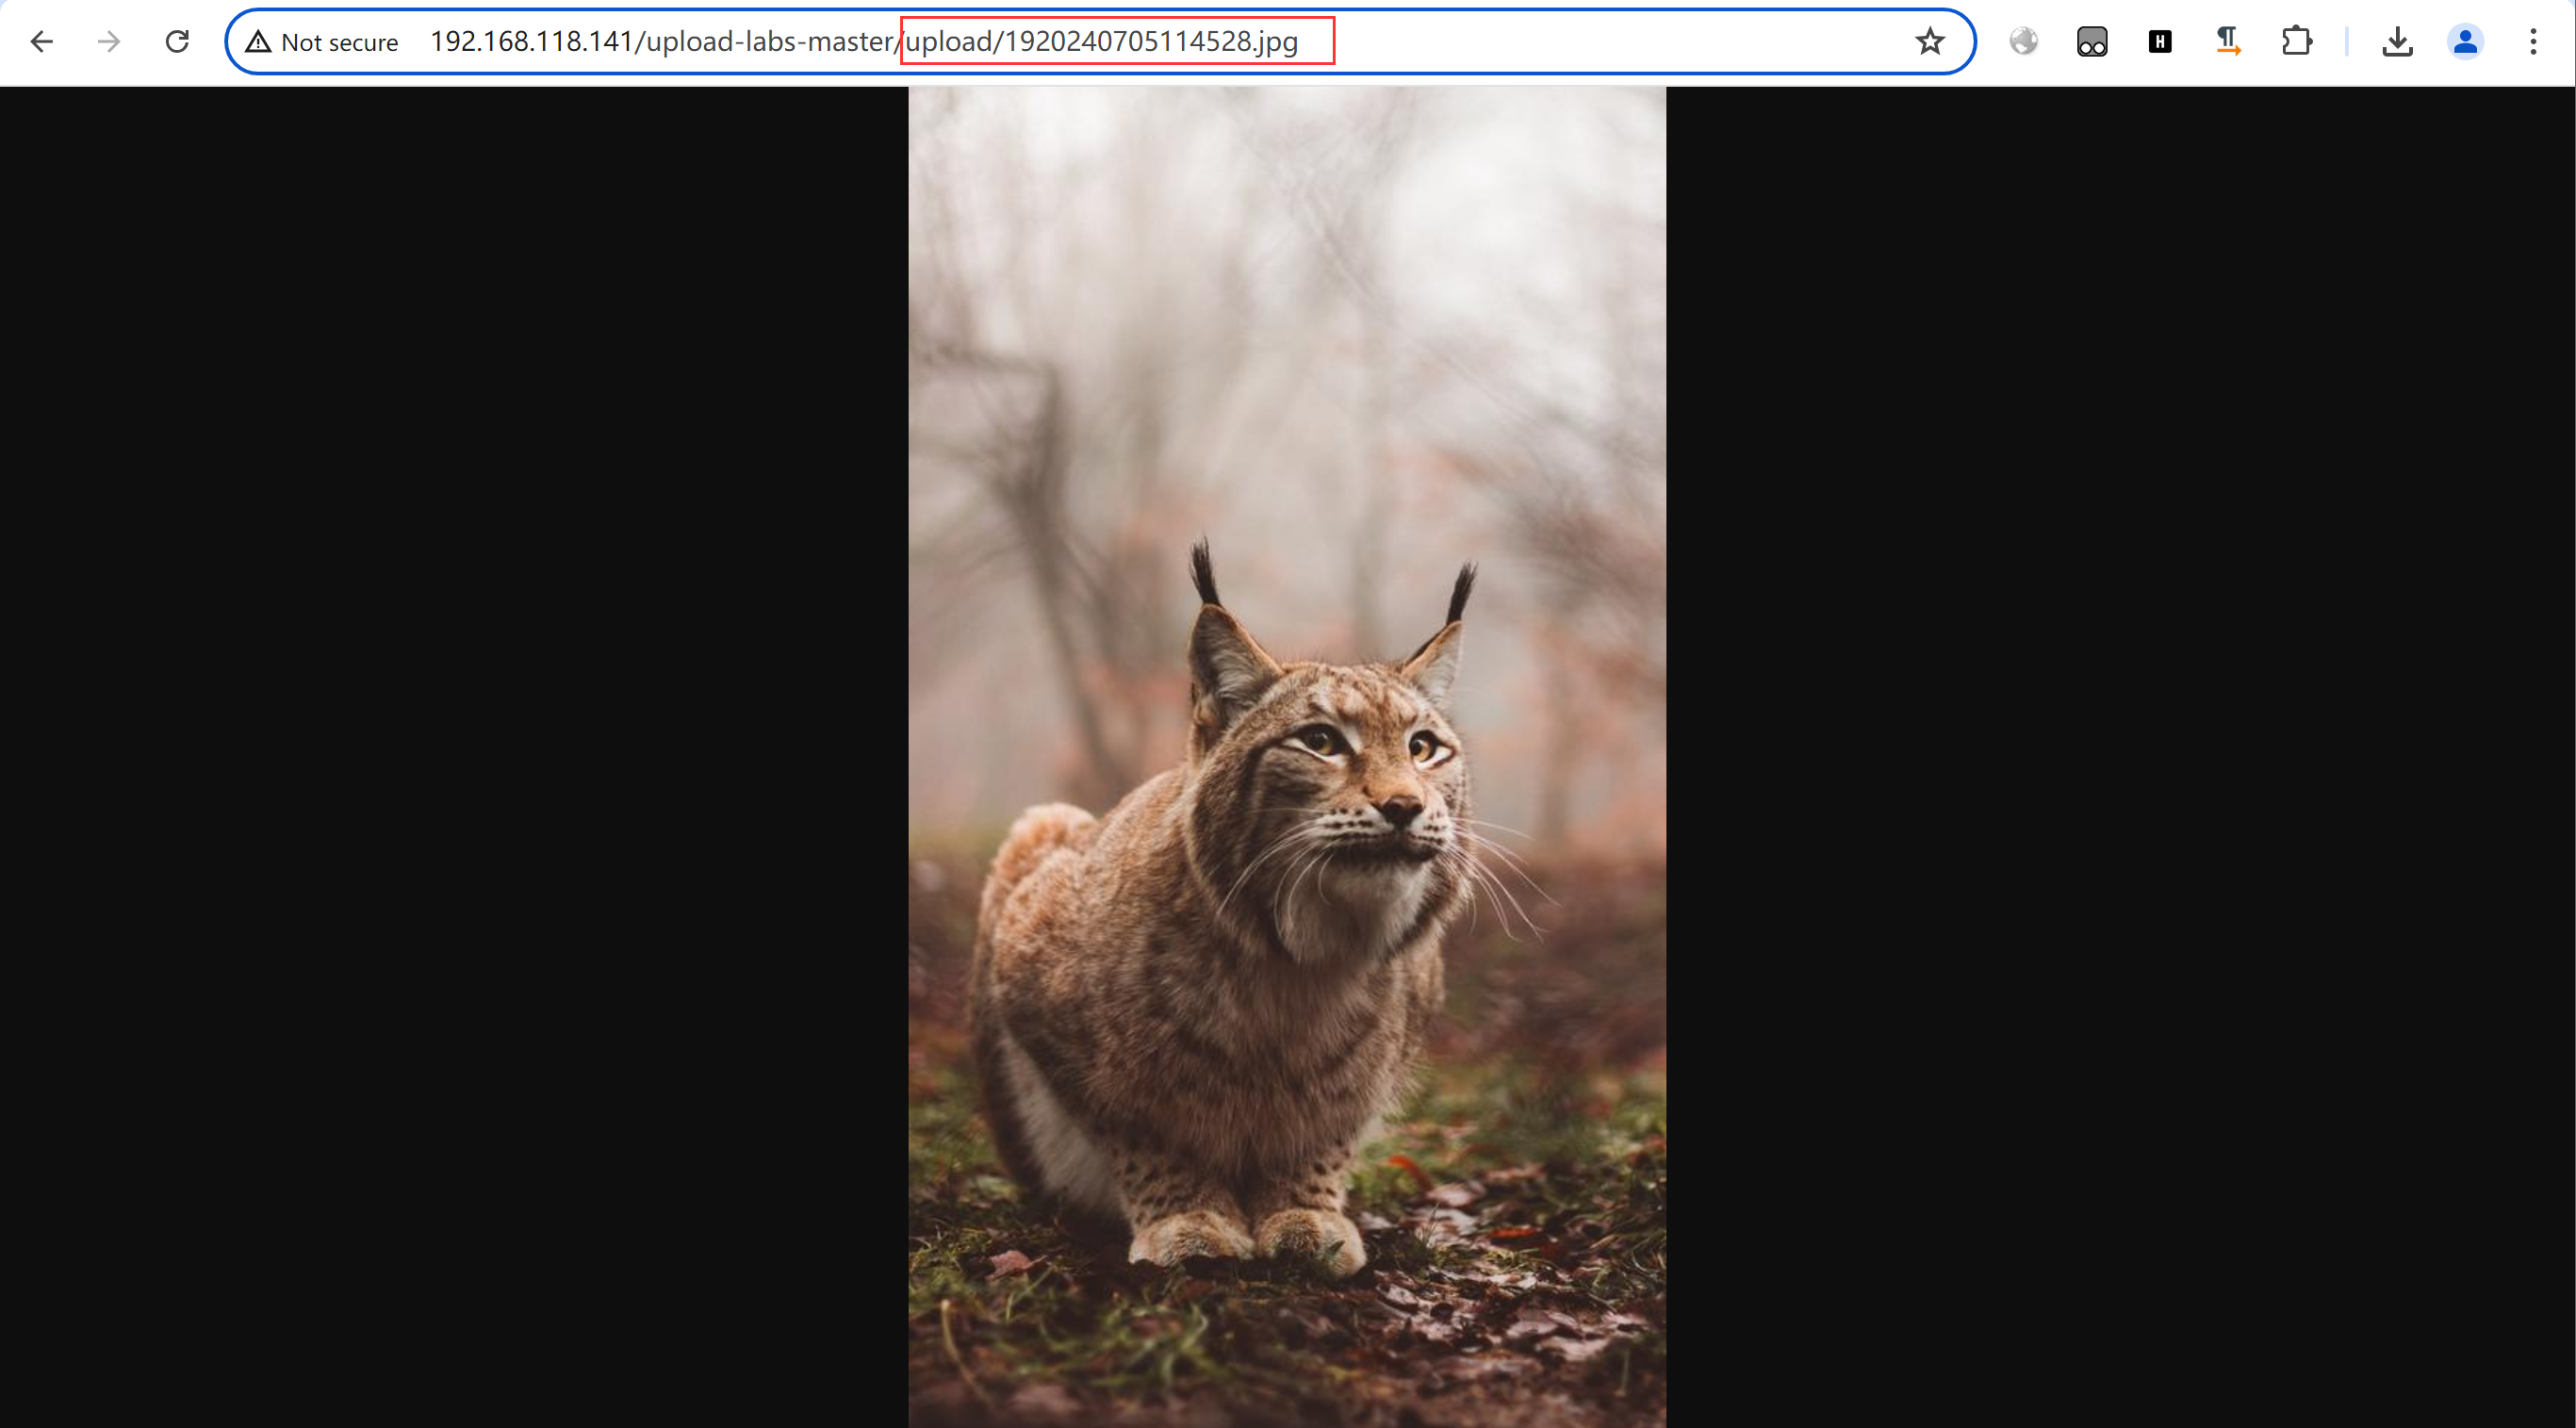Open the extension with two round eyes
2576x1428 pixels.
pyautogui.click(x=2091, y=42)
